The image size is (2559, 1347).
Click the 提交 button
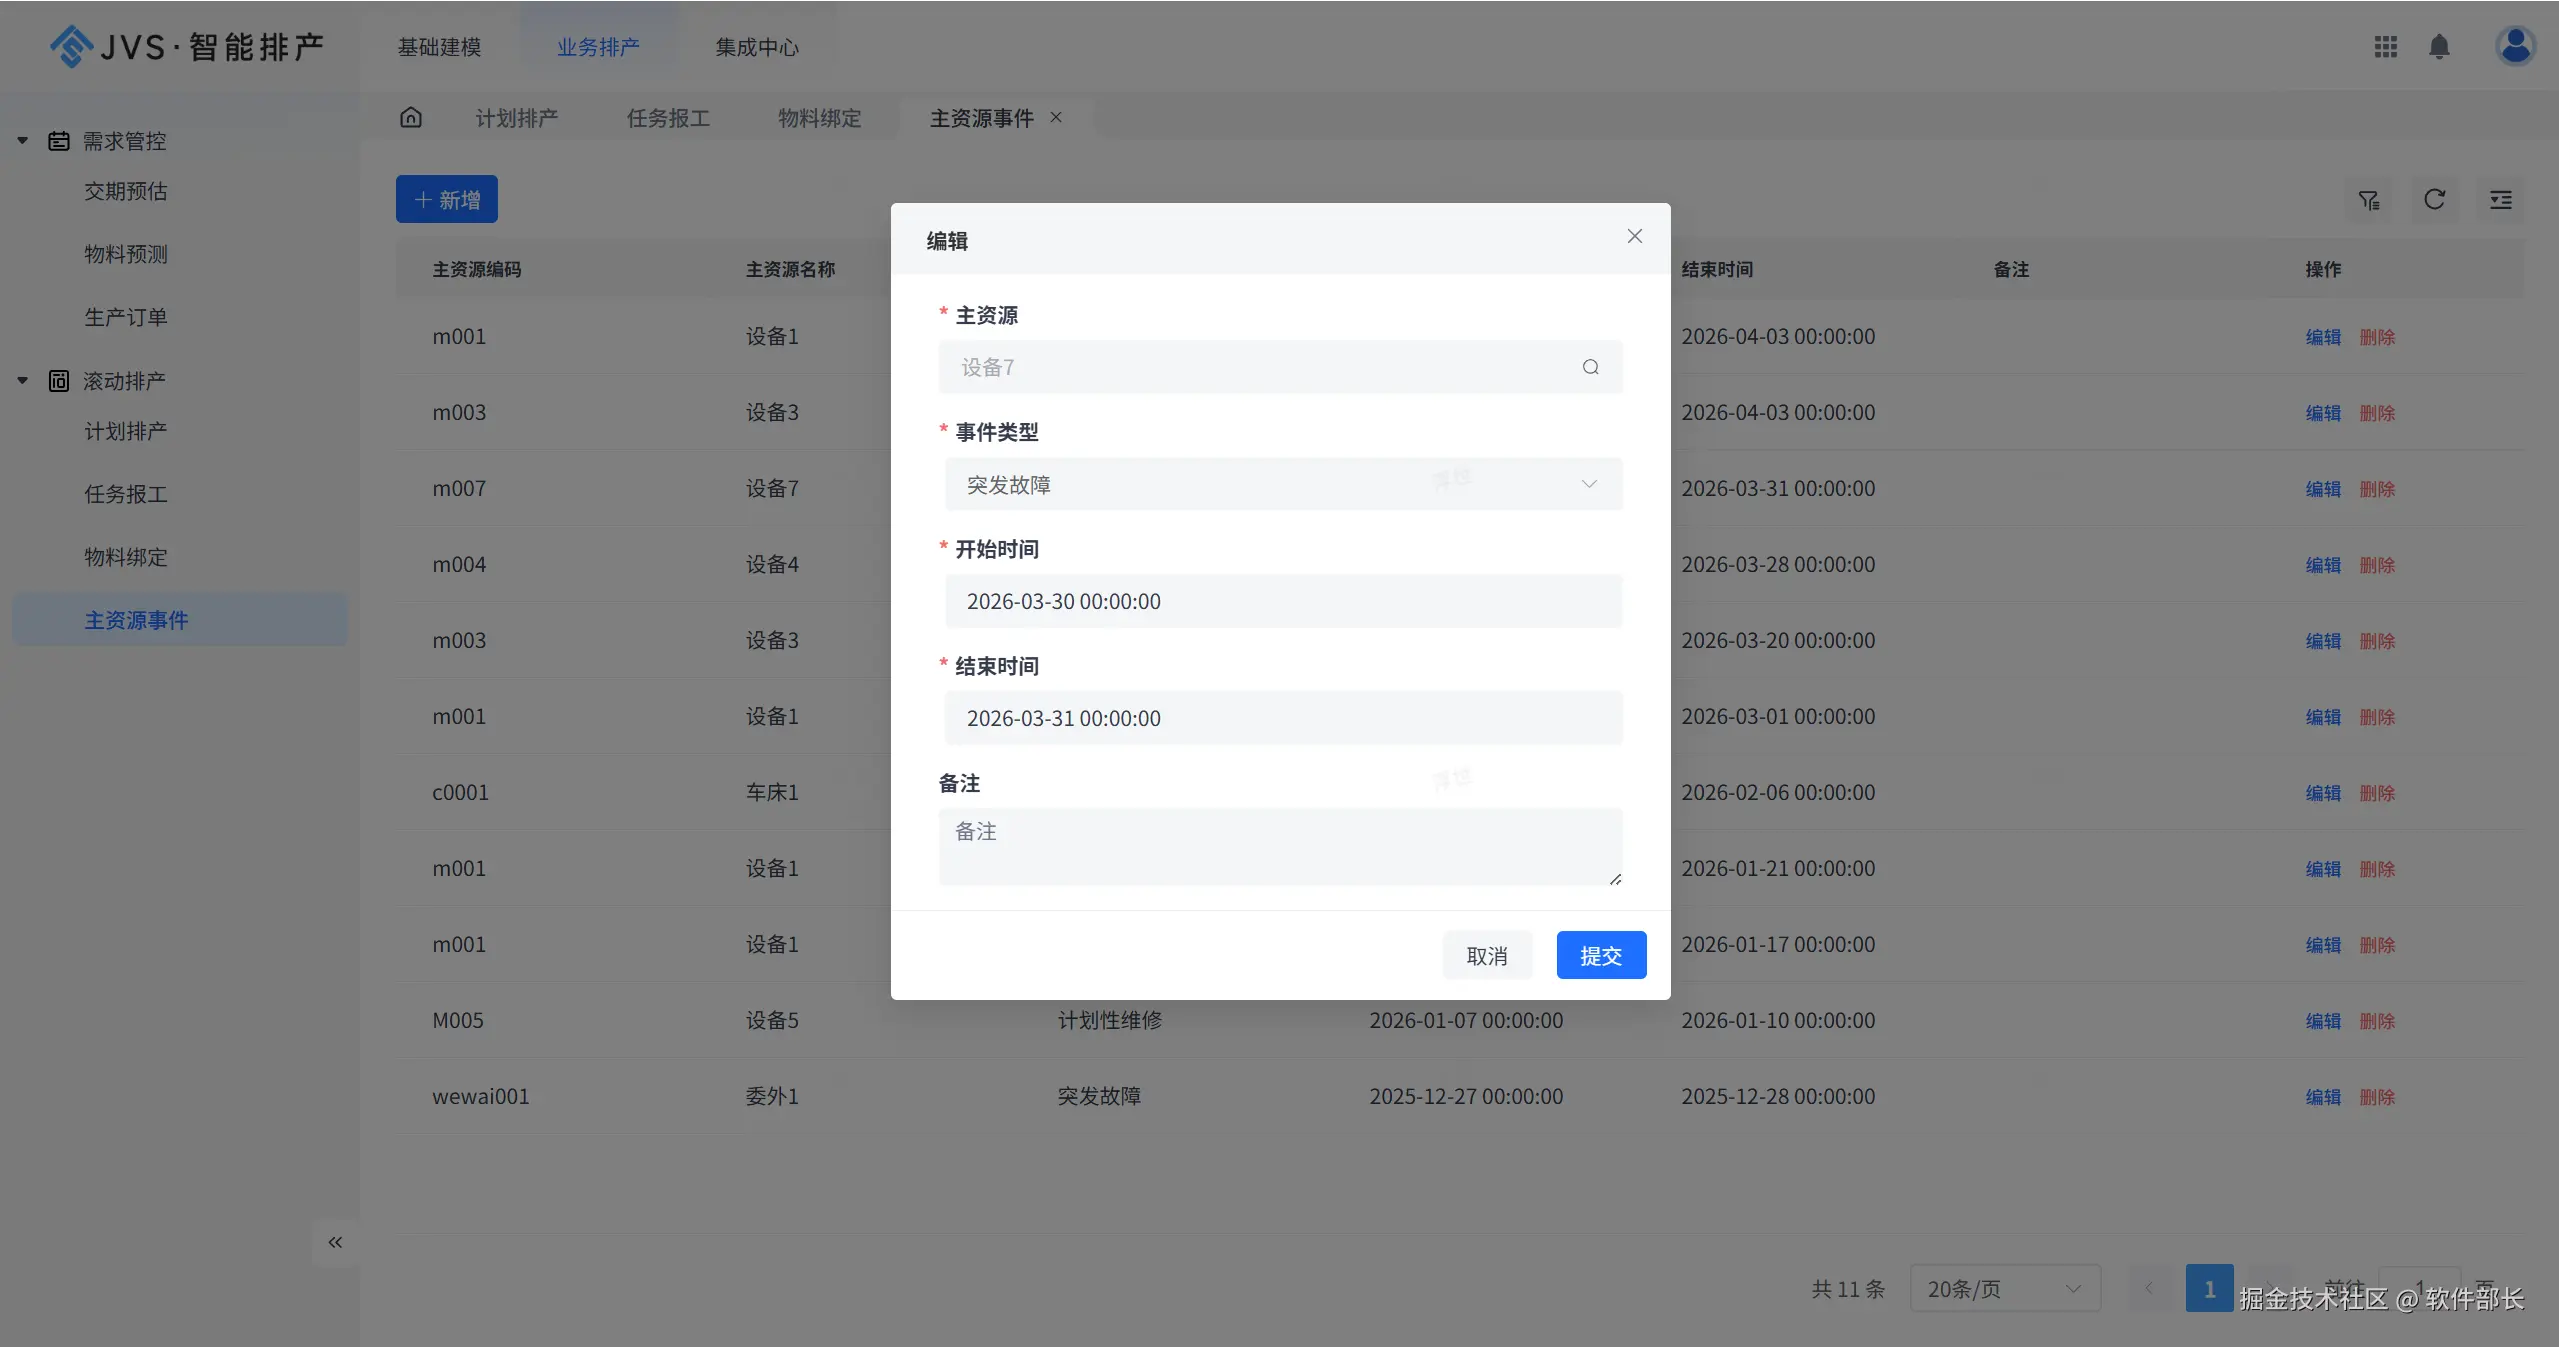pyautogui.click(x=1600, y=955)
